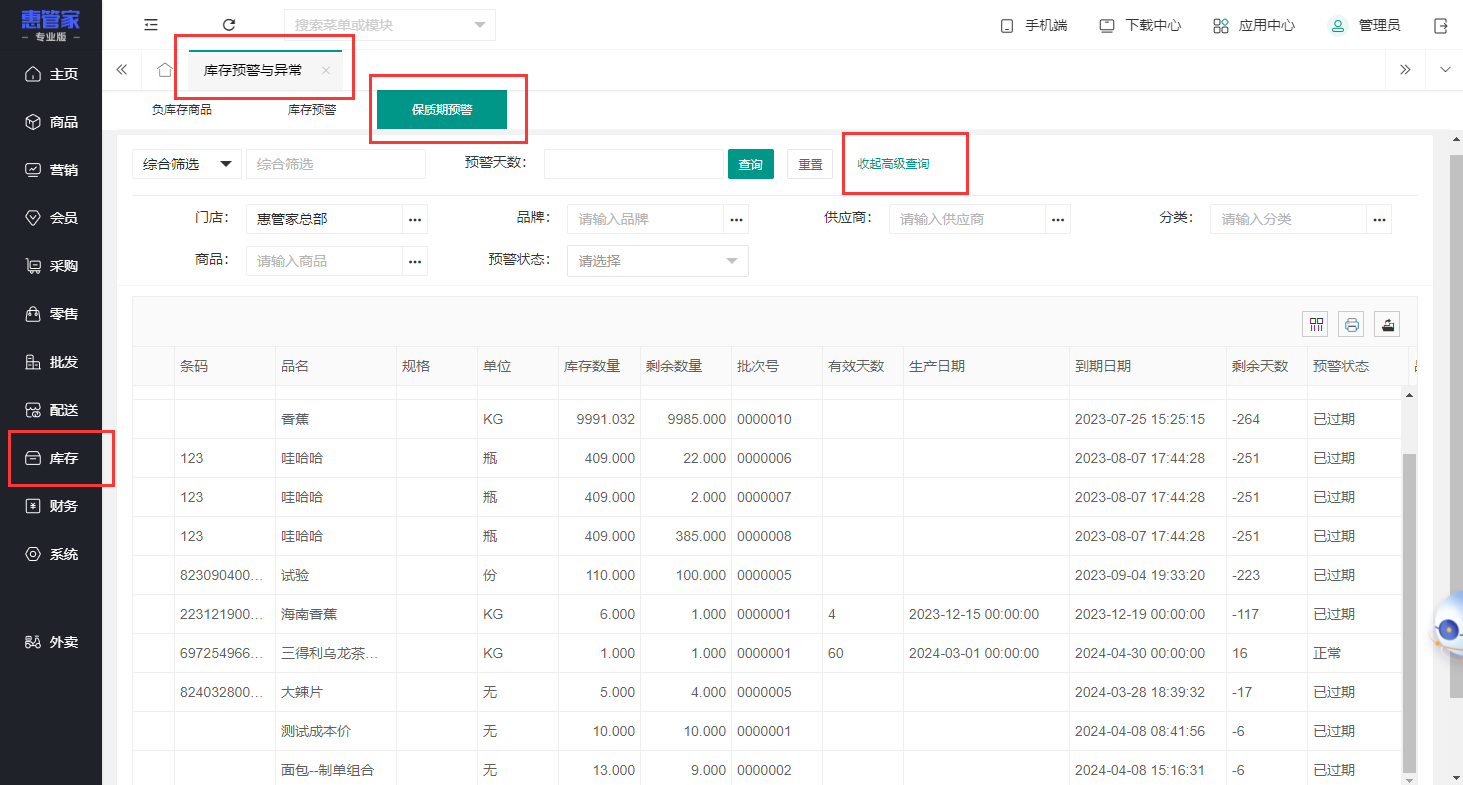
Task: Click the 请输入供应商 input field
Action: (967, 219)
